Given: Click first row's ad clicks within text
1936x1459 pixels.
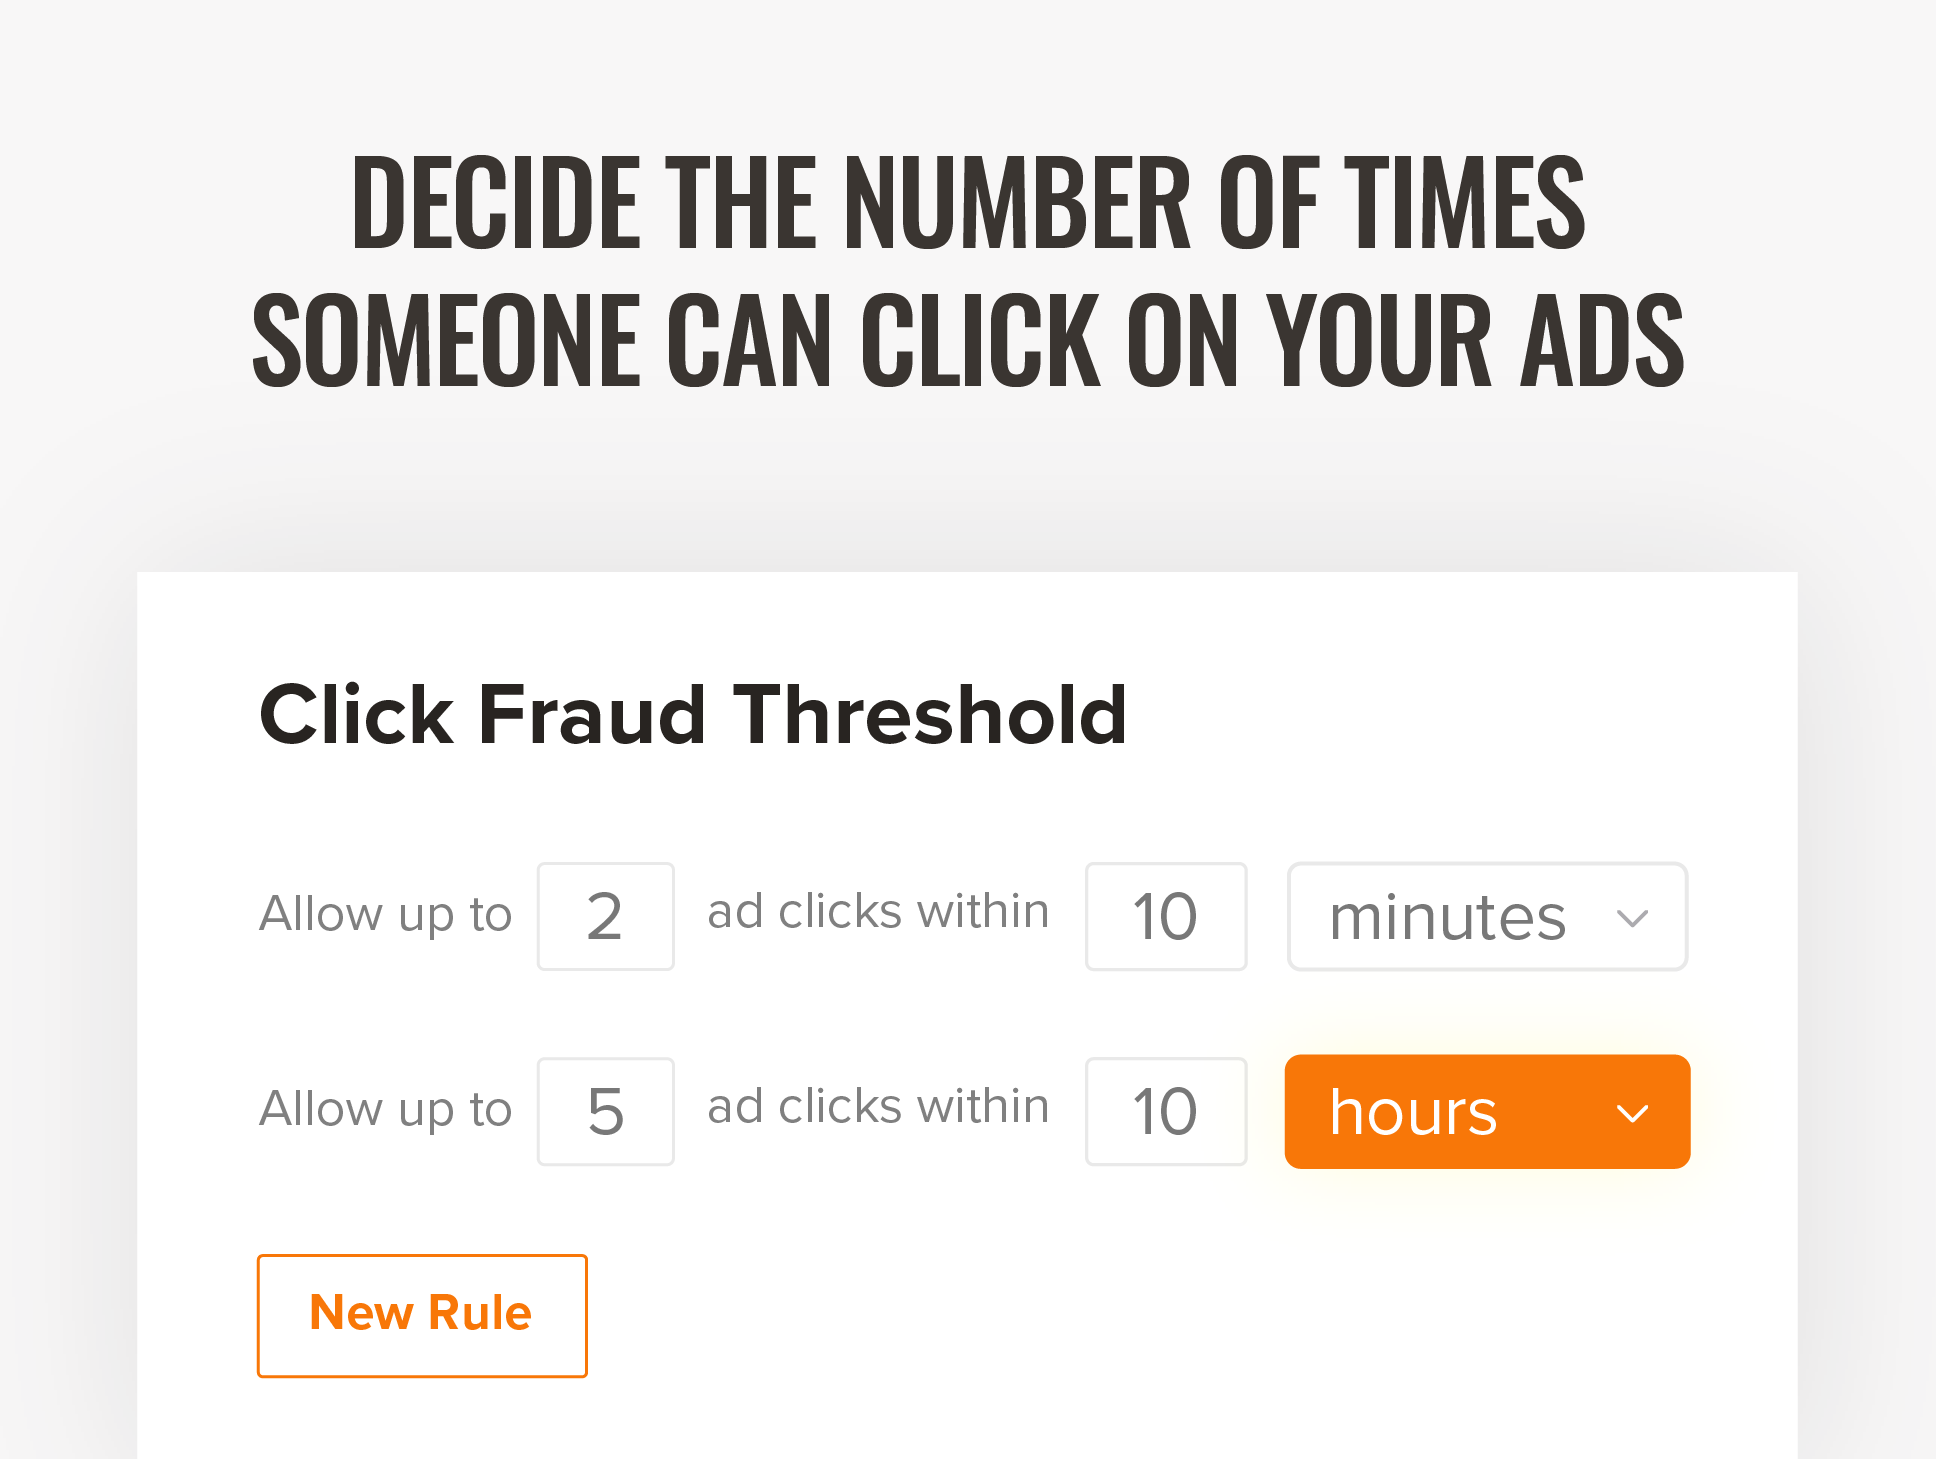Looking at the screenshot, I should tap(878, 912).
